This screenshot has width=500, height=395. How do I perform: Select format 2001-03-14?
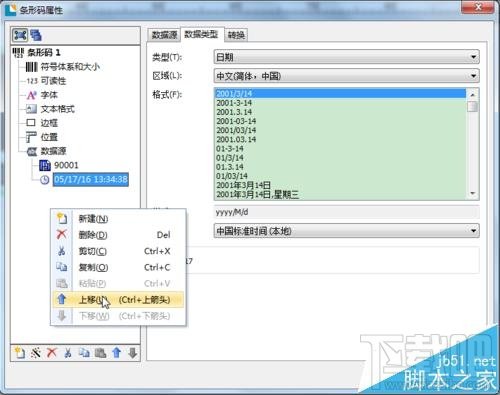pos(340,121)
